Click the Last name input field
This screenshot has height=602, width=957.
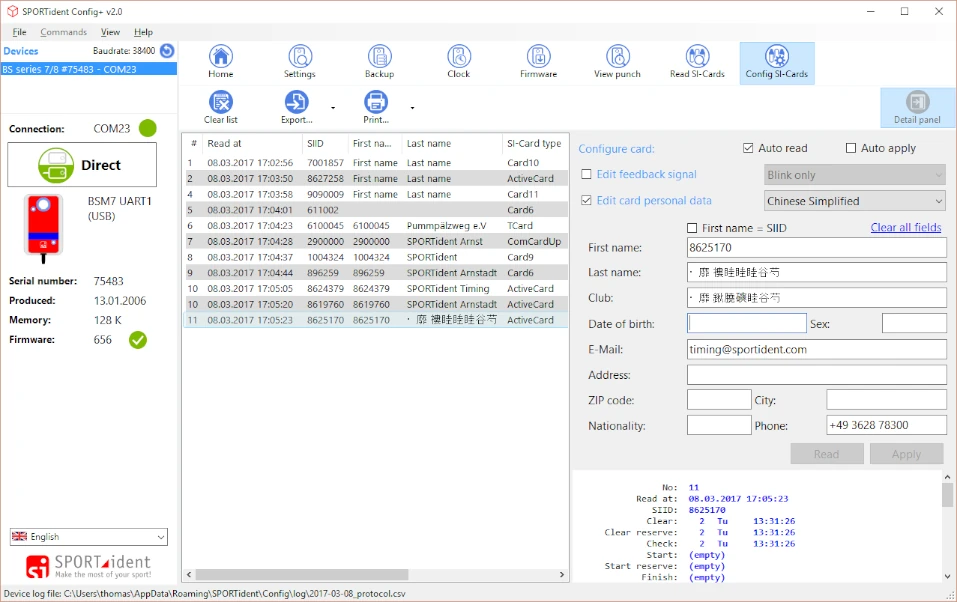pos(817,272)
